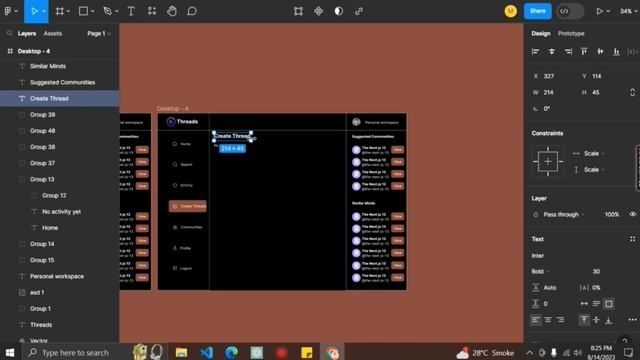
Task: Open text styles four-dot icon
Action: tap(632, 239)
